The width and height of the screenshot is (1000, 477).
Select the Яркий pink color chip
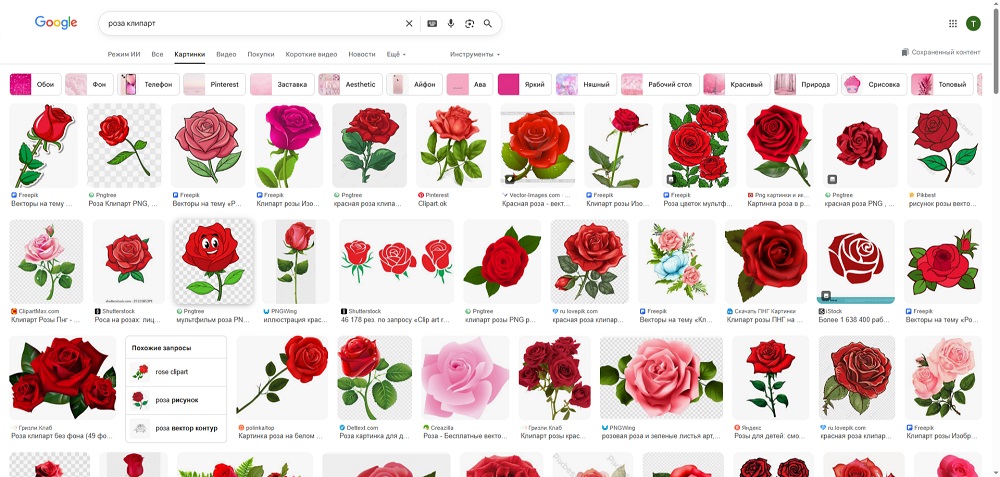click(524, 85)
